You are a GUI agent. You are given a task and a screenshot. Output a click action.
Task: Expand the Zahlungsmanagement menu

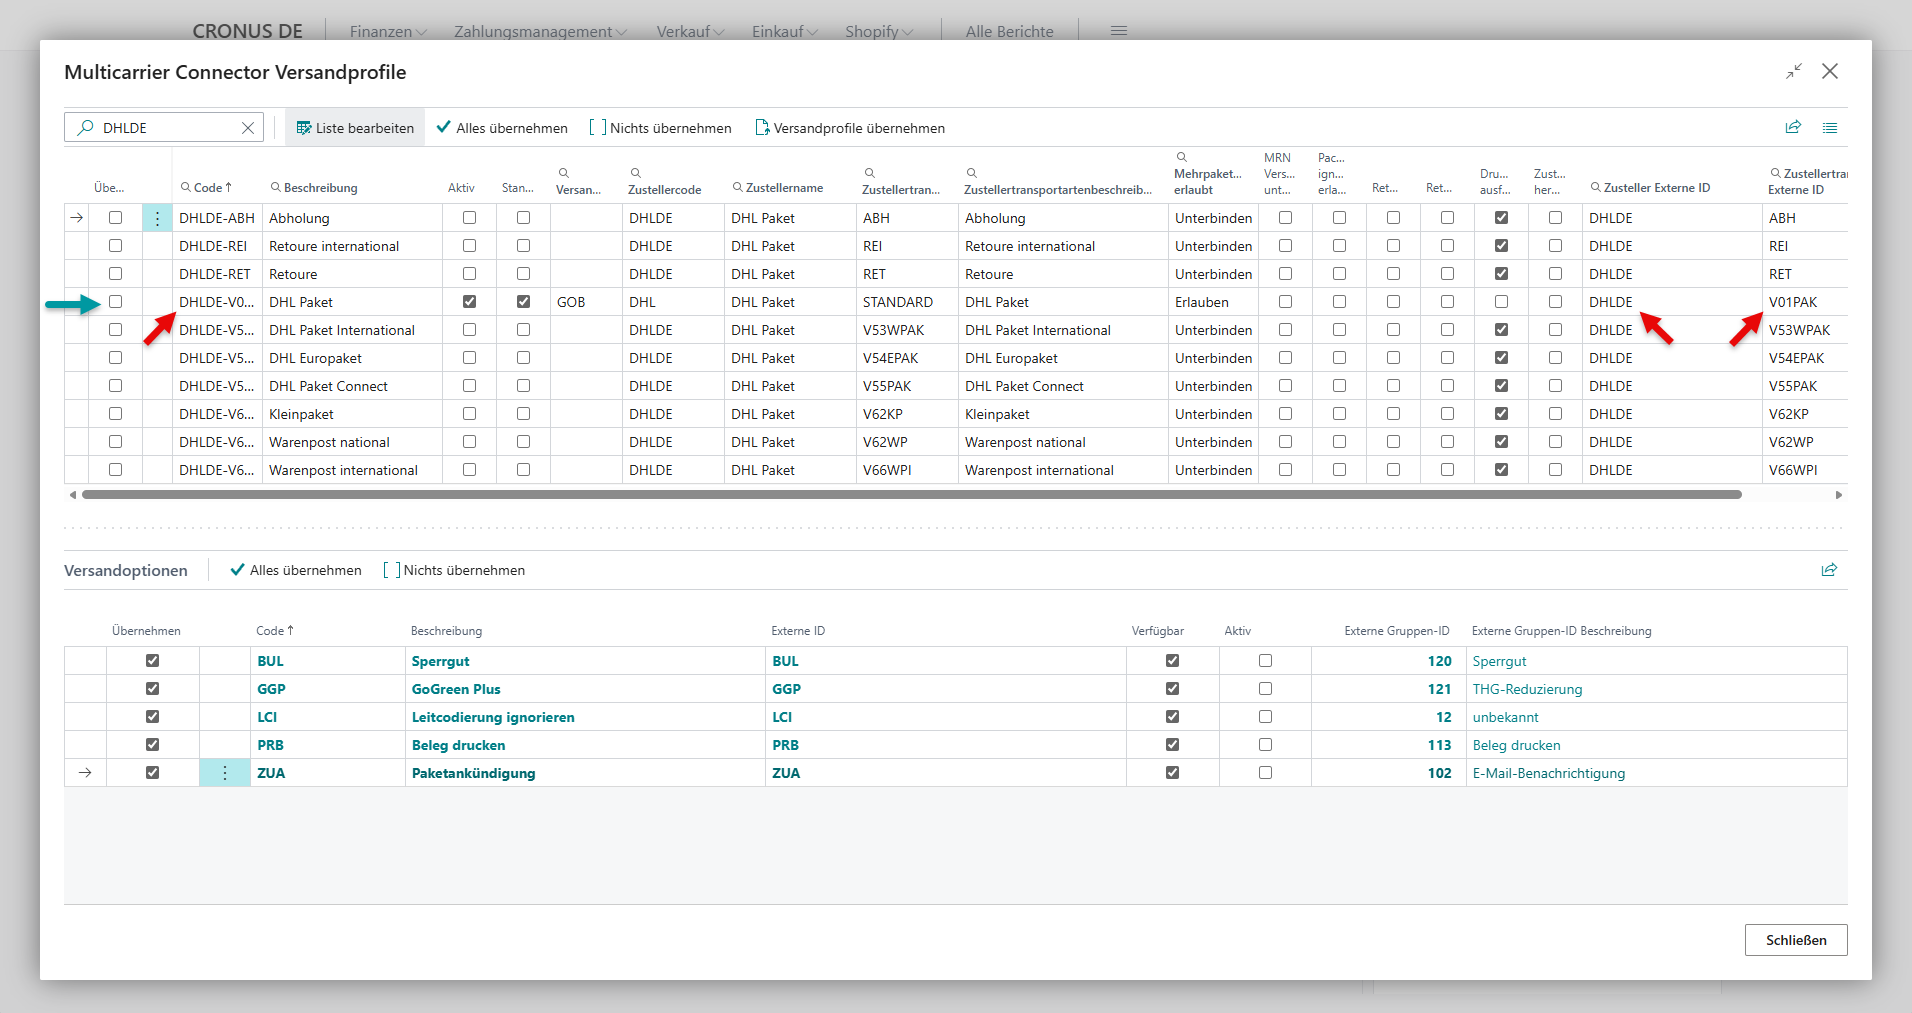[540, 31]
